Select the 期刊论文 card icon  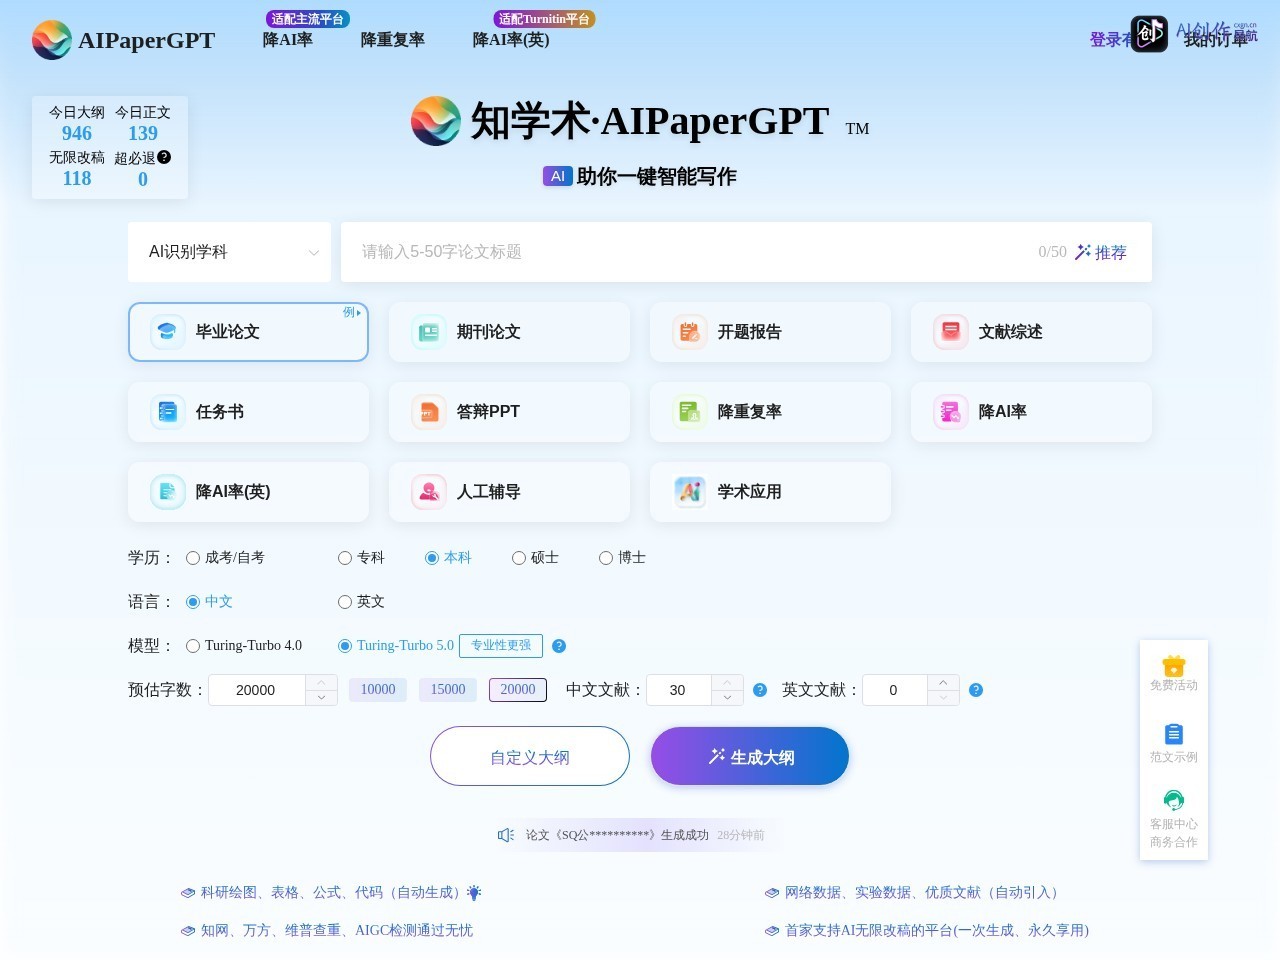[x=428, y=331]
